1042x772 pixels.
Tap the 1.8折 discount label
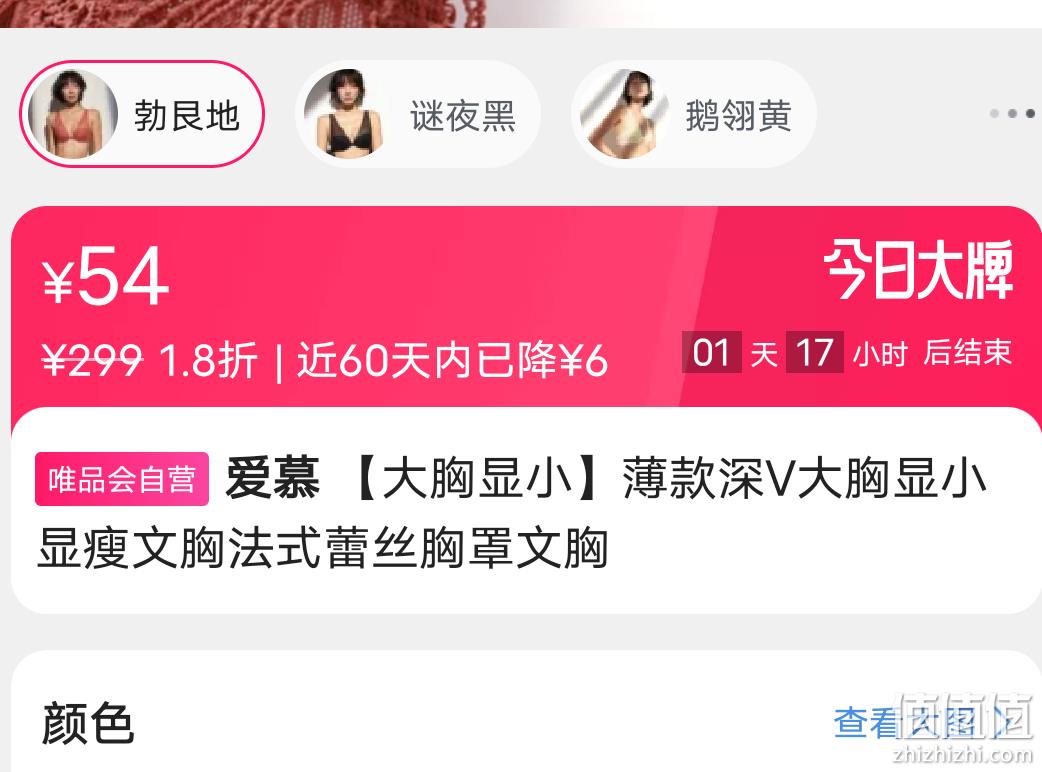click(x=208, y=359)
